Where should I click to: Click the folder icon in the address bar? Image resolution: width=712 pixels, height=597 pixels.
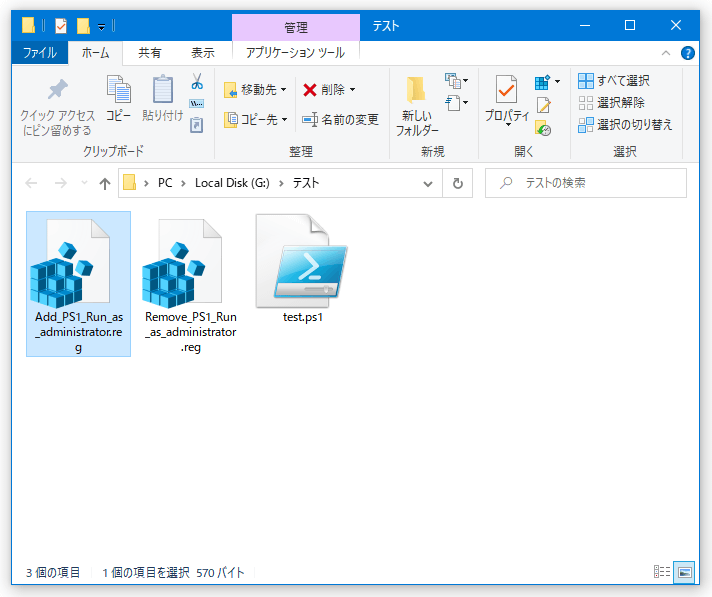[x=129, y=183]
